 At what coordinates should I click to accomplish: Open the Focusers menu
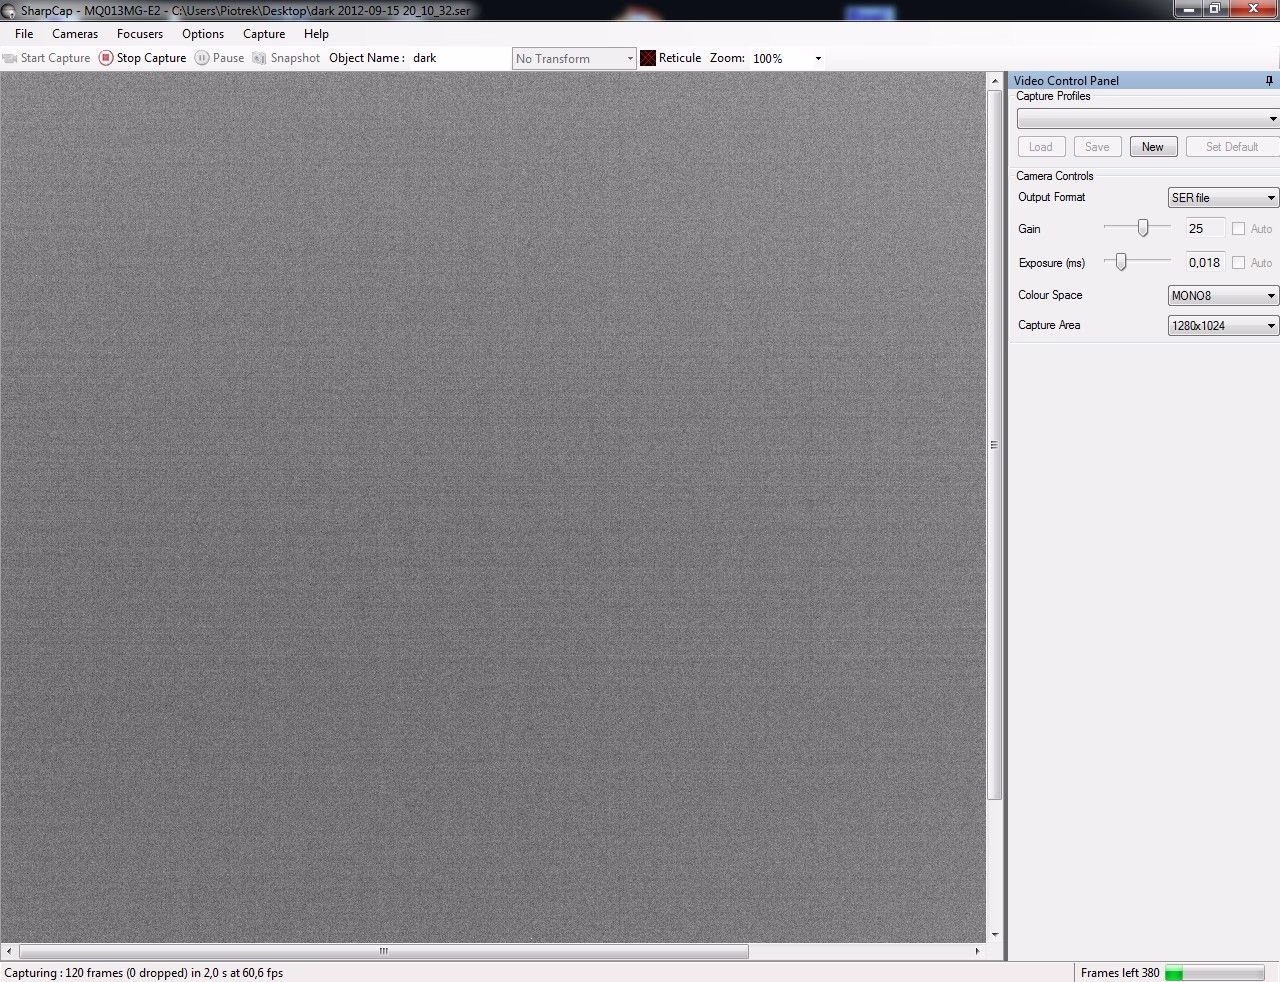click(140, 34)
